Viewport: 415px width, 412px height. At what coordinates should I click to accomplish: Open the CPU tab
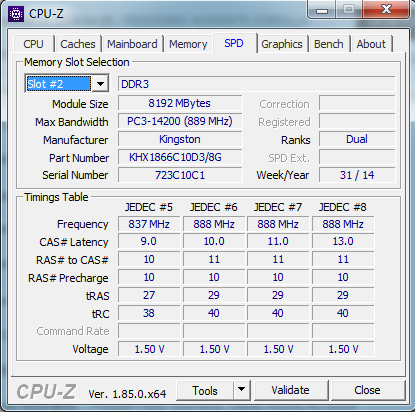(33, 44)
